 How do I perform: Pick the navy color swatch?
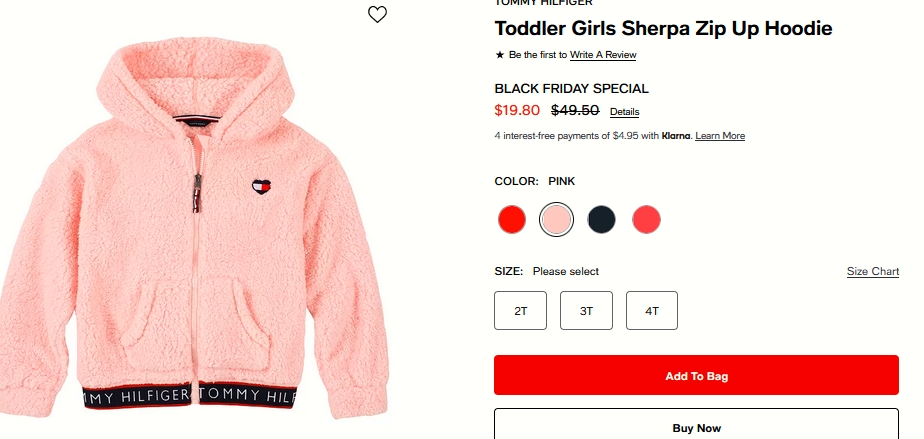pyautogui.click(x=601, y=219)
